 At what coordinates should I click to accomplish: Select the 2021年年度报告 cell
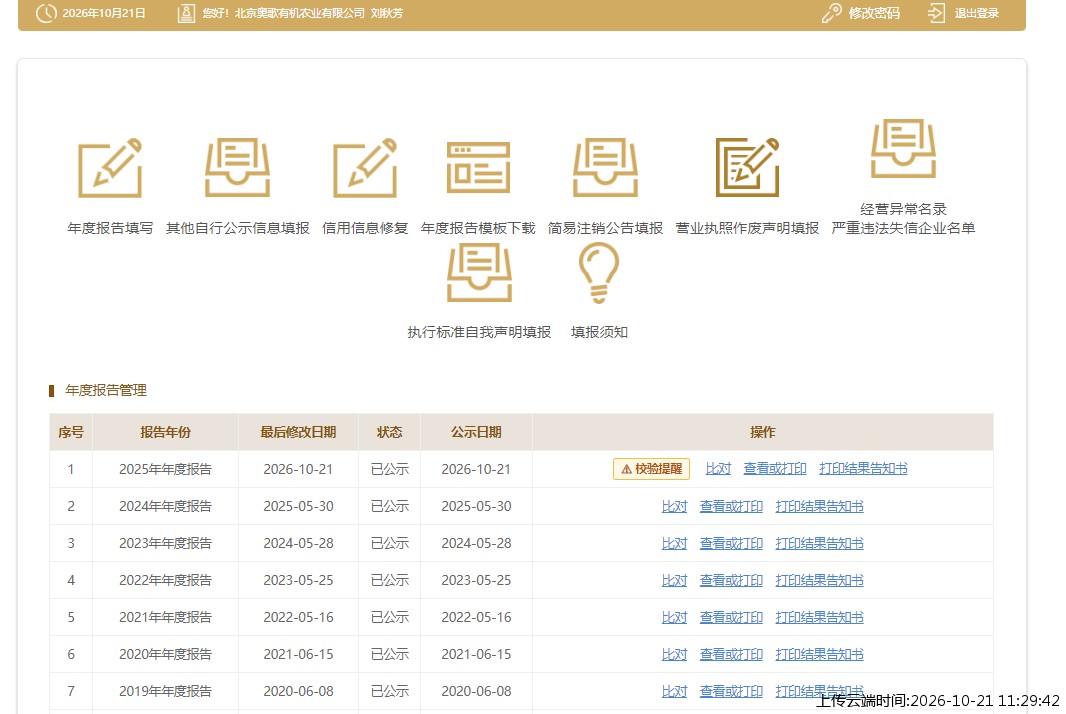(165, 617)
